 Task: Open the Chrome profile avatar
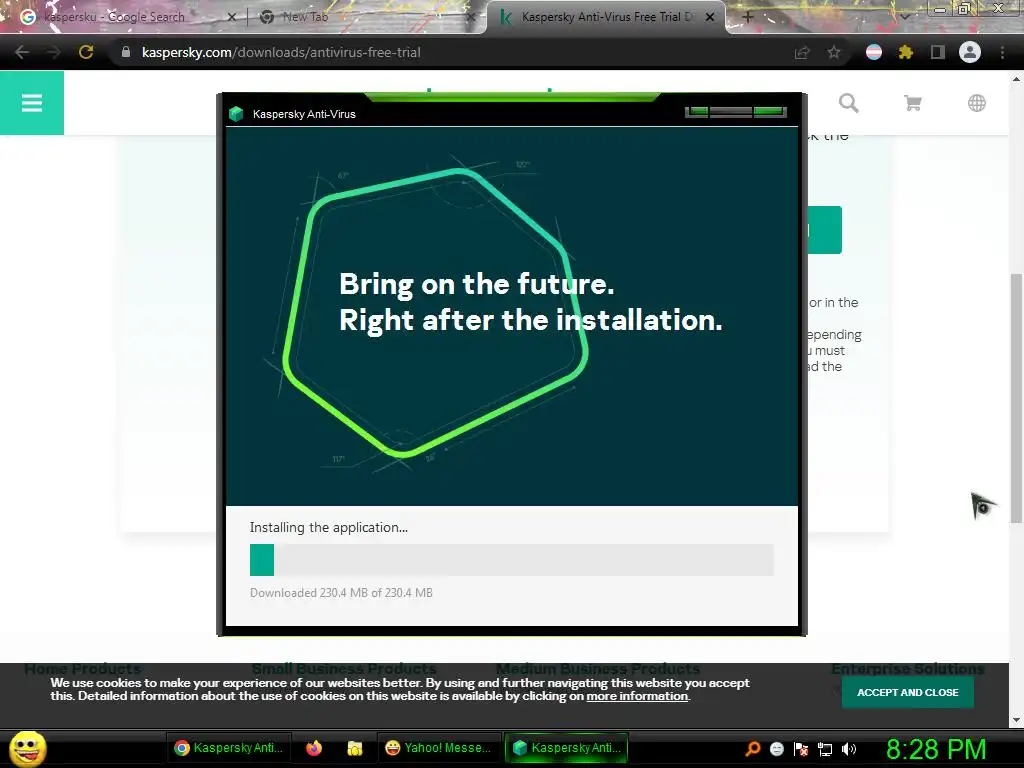click(970, 52)
